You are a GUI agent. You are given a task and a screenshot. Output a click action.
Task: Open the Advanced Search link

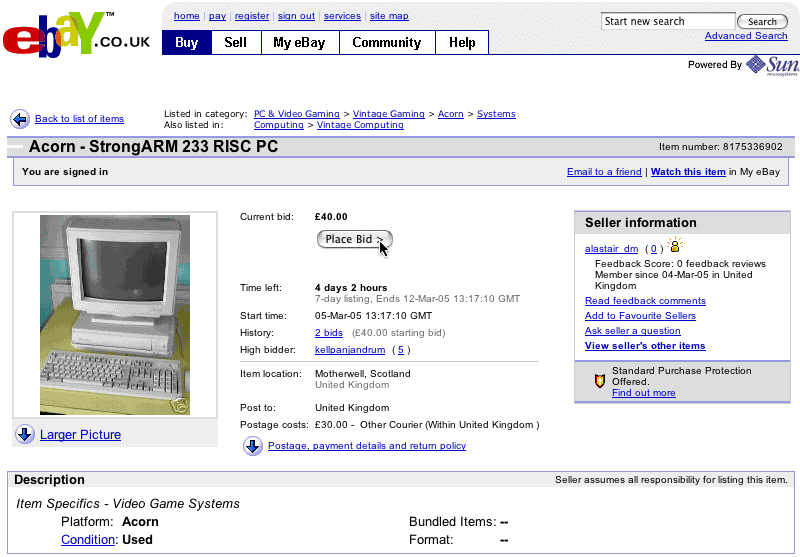[x=746, y=36]
